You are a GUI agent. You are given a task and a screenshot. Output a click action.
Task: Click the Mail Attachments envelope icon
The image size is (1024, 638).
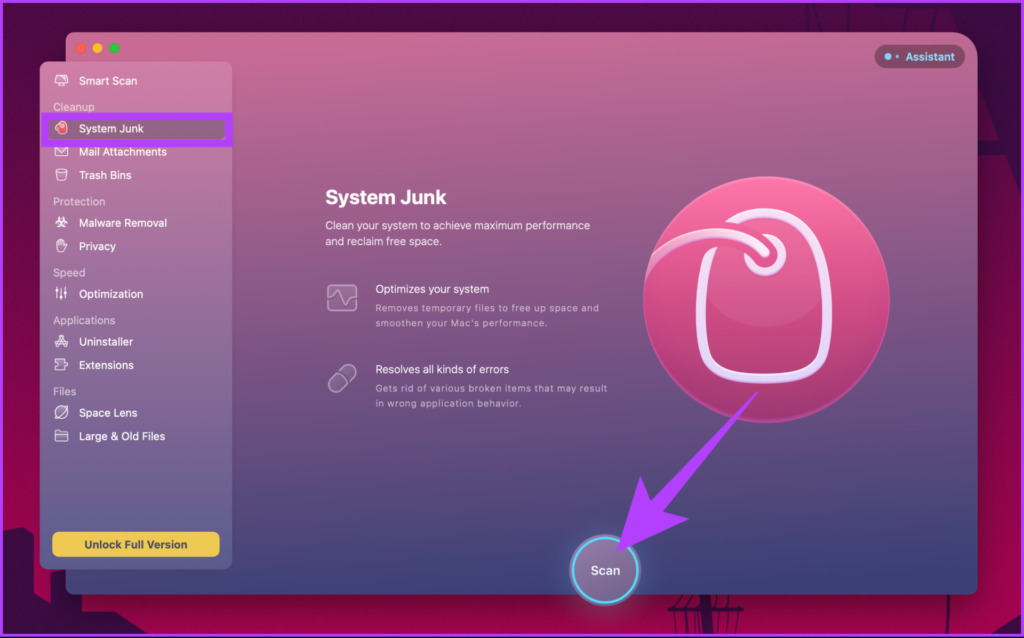pyautogui.click(x=61, y=152)
